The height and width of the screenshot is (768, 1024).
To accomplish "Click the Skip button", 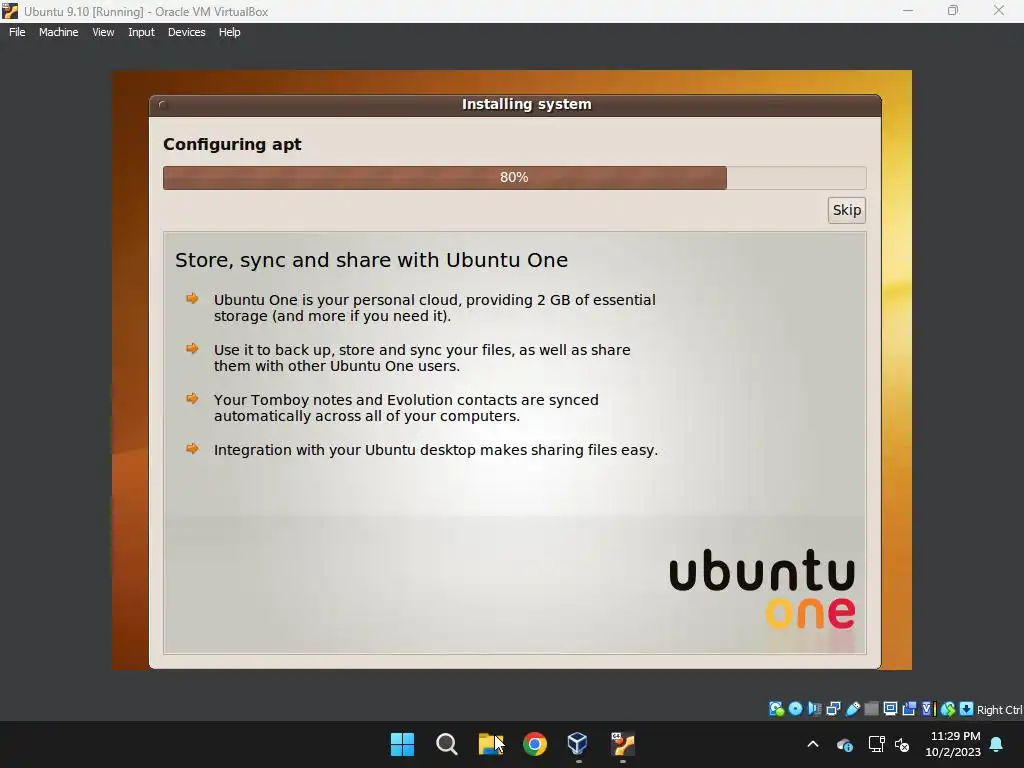I will (x=846, y=210).
